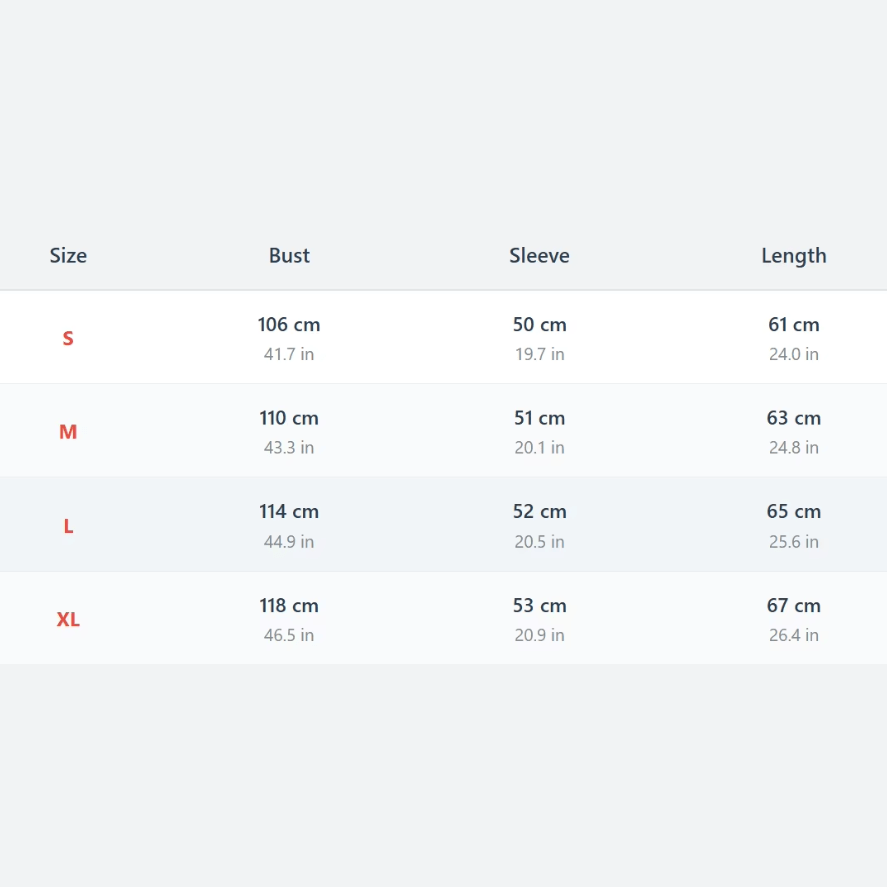The height and width of the screenshot is (887, 887).
Task: Click the 67 cm length value
Action: click(793, 606)
